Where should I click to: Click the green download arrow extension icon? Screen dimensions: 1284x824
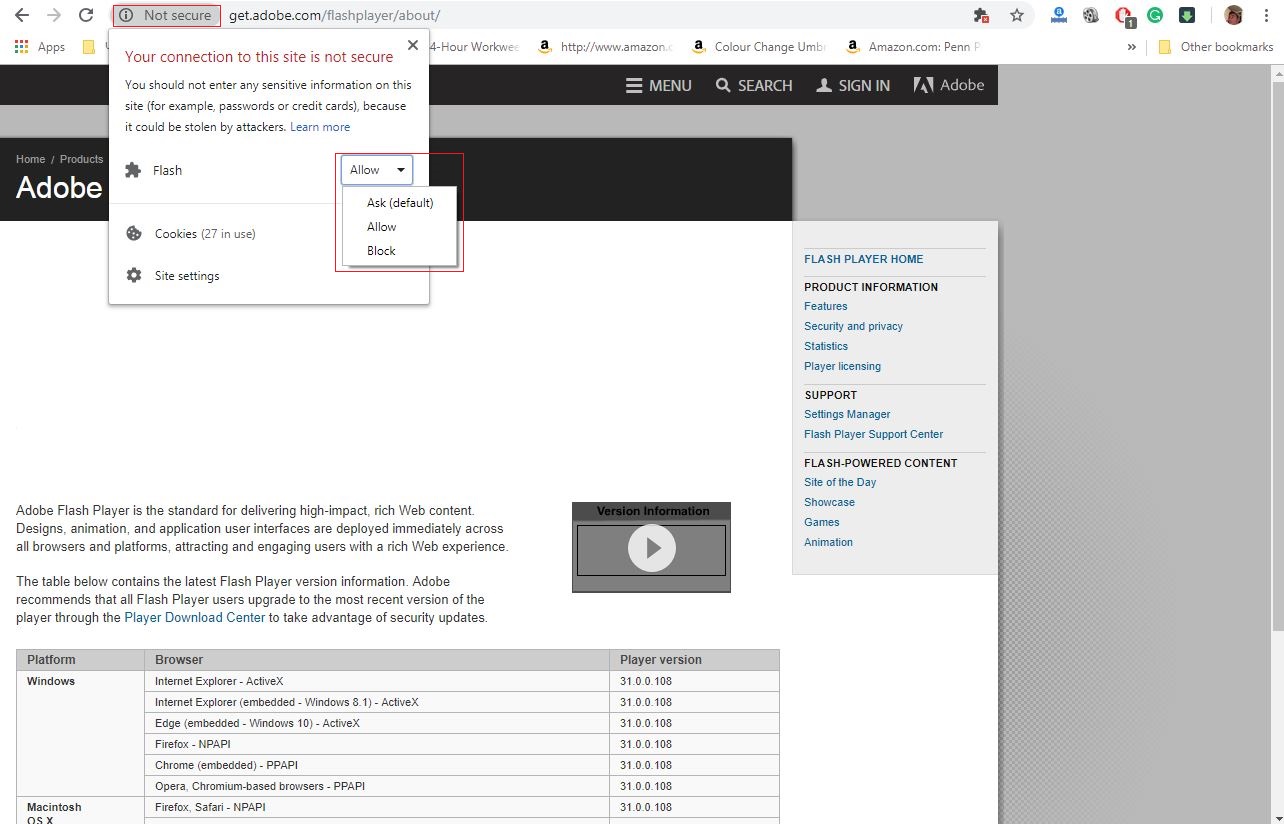click(1187, 15)
